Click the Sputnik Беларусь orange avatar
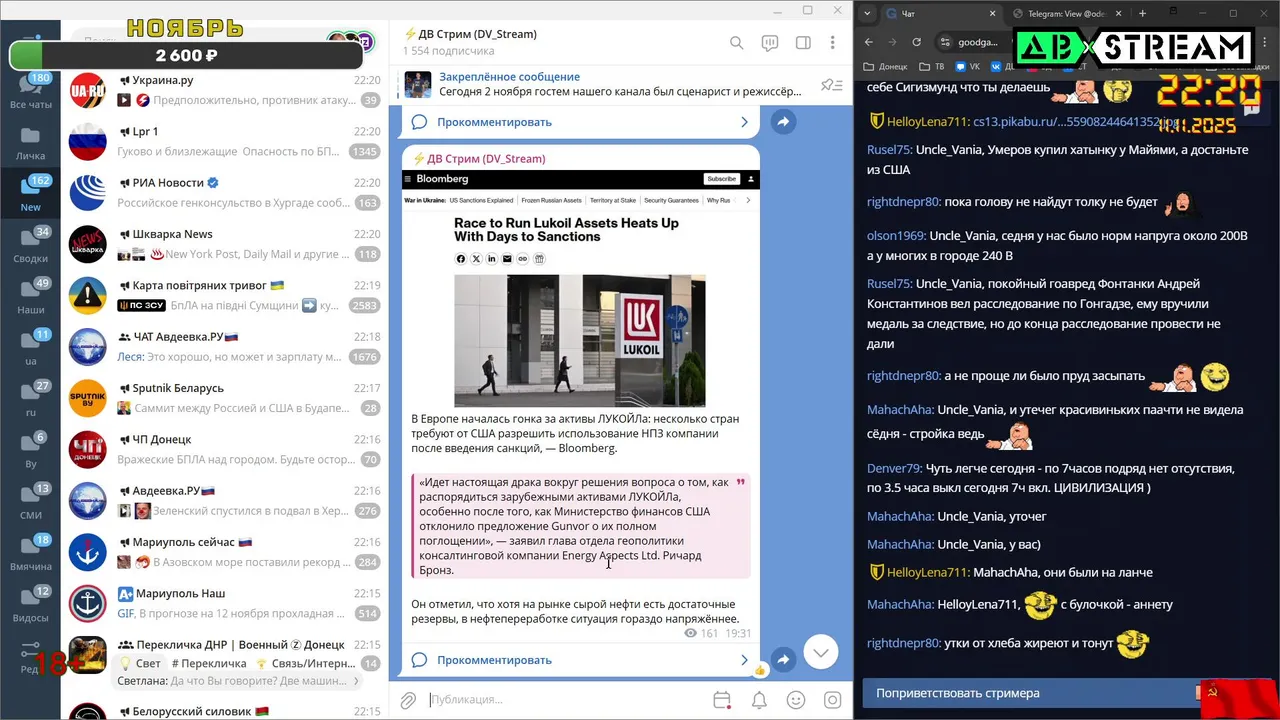 88,398
